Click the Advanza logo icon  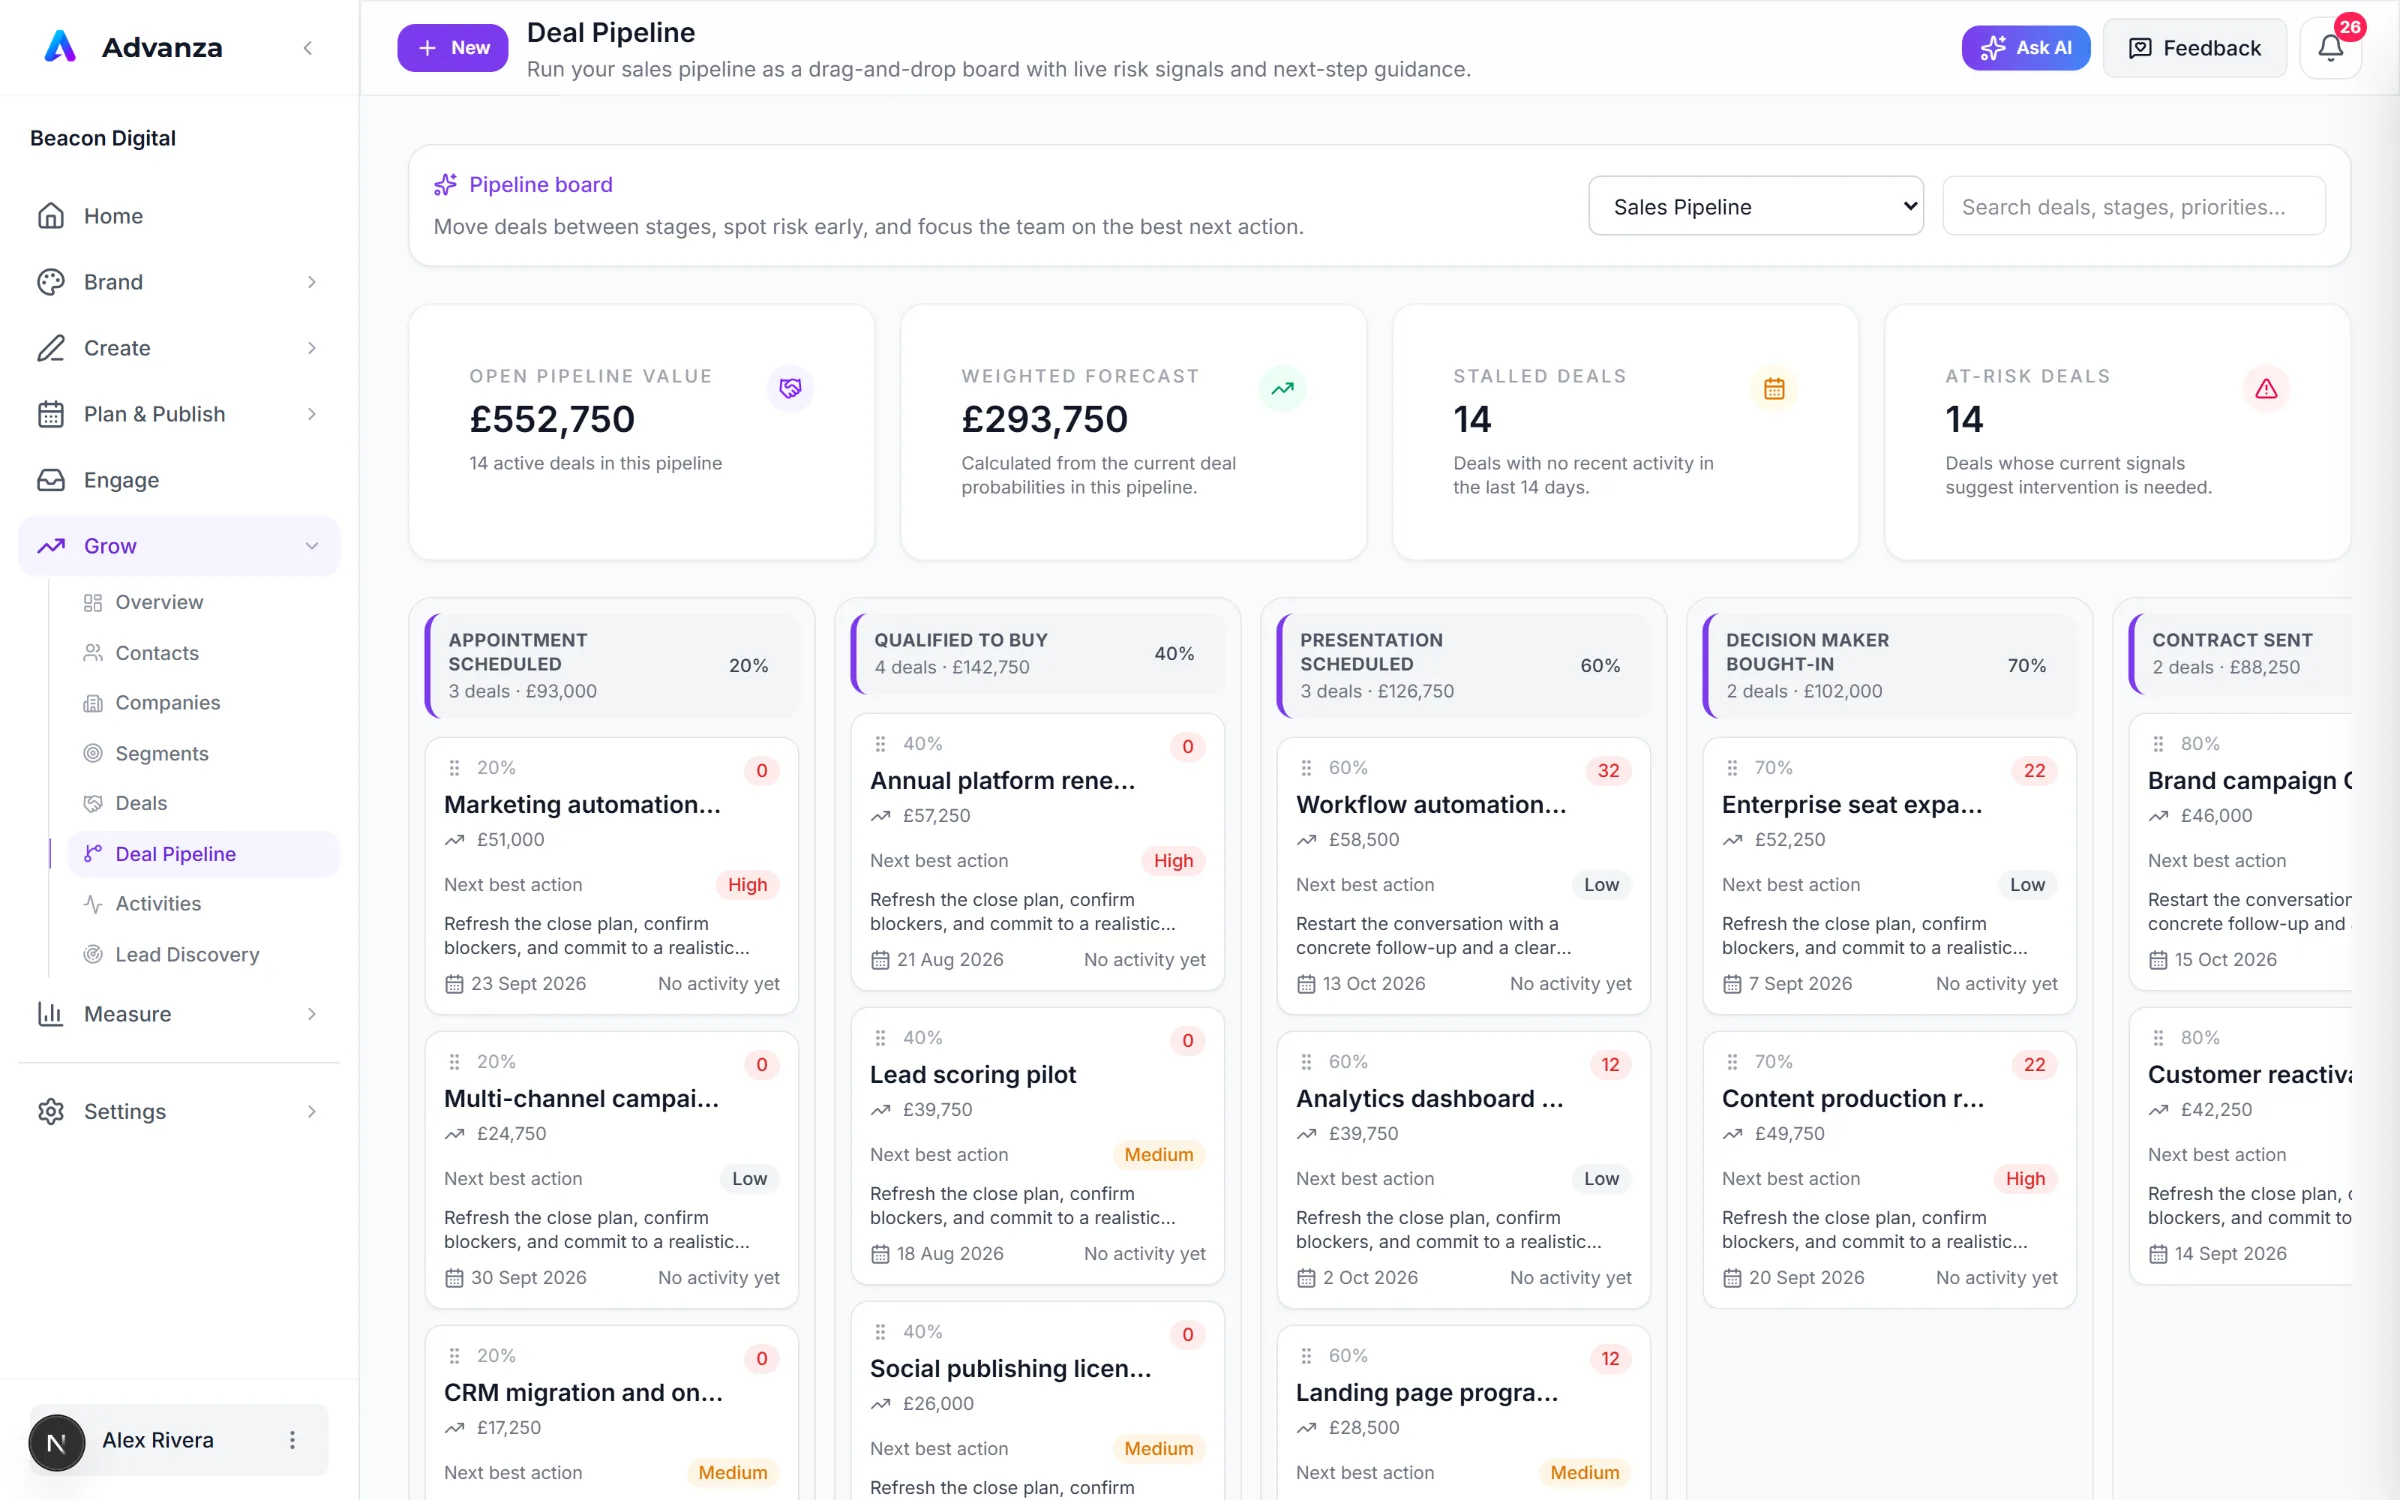pyautogui.click(x=60, y=47)
